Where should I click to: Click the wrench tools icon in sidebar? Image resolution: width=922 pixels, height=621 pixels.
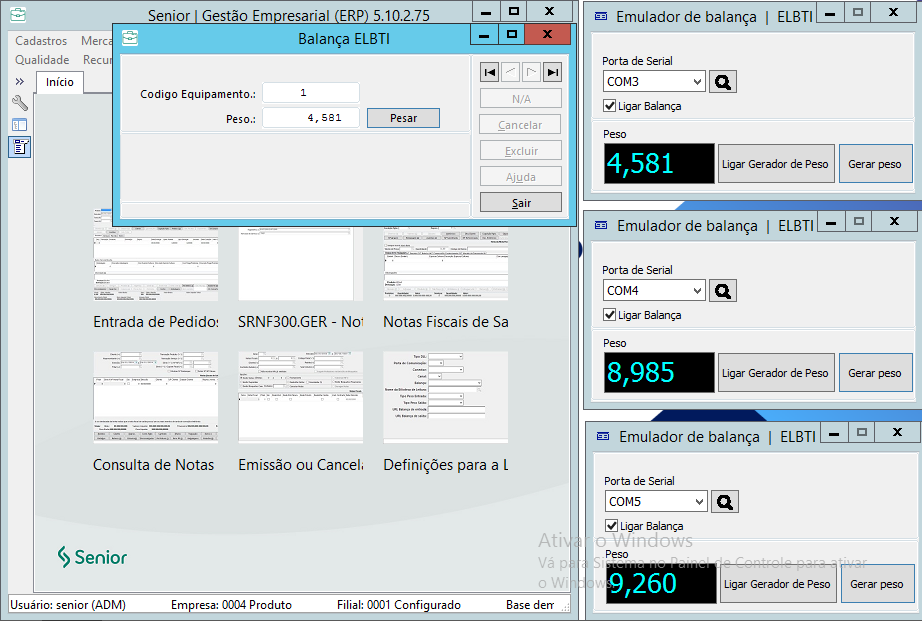(19, 103)
